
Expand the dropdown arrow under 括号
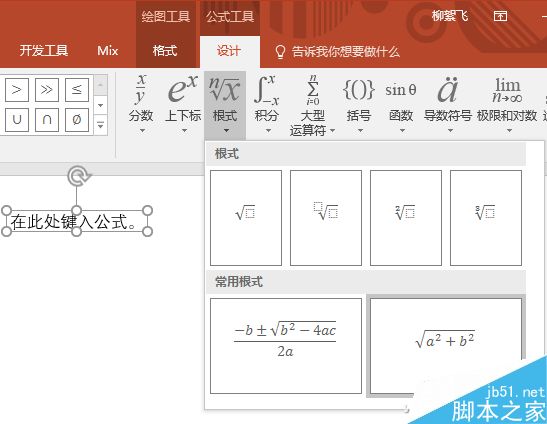(x=360, y=131)
